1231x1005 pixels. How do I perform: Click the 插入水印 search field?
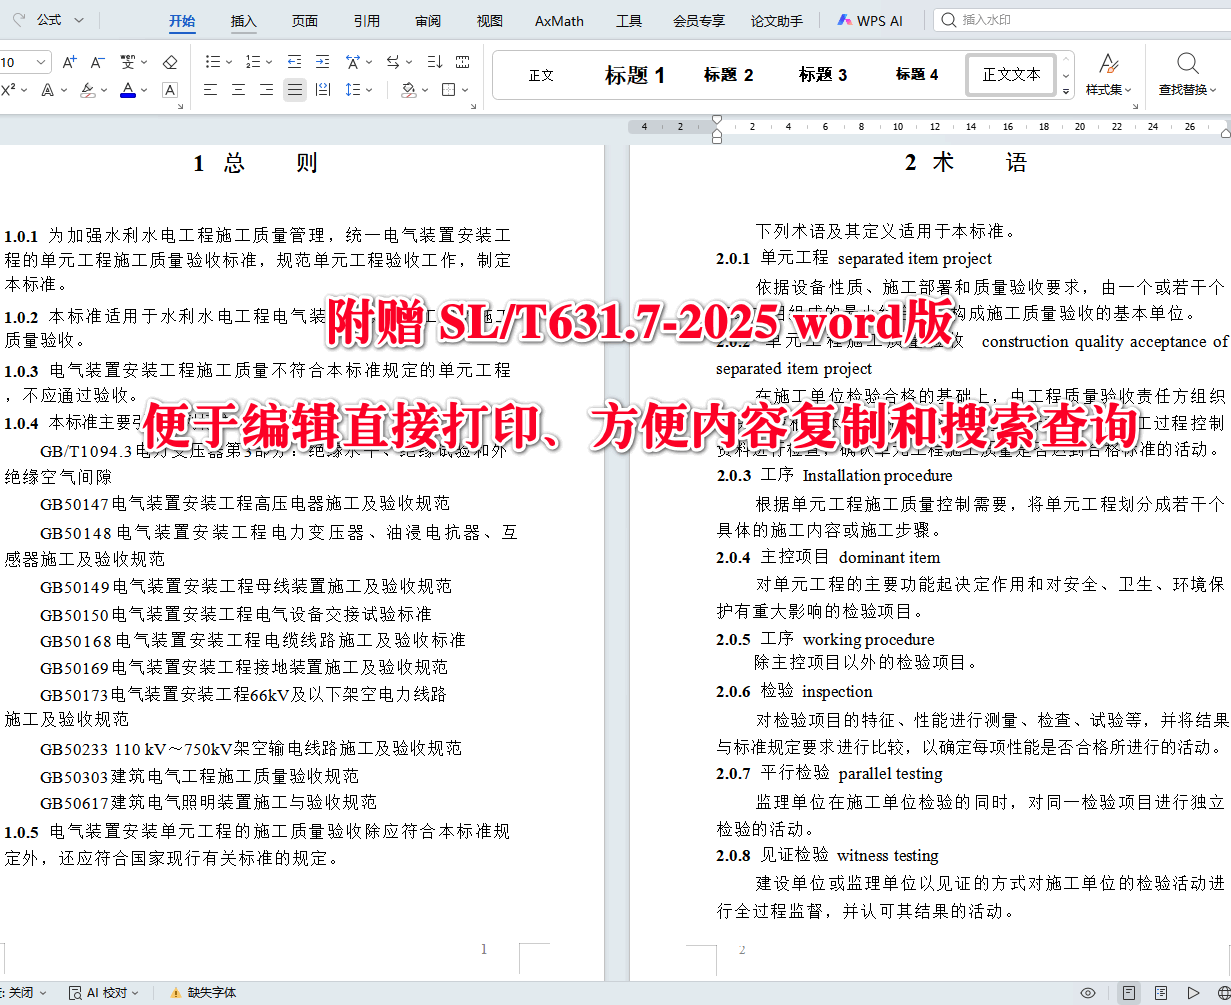[1084, 20]
